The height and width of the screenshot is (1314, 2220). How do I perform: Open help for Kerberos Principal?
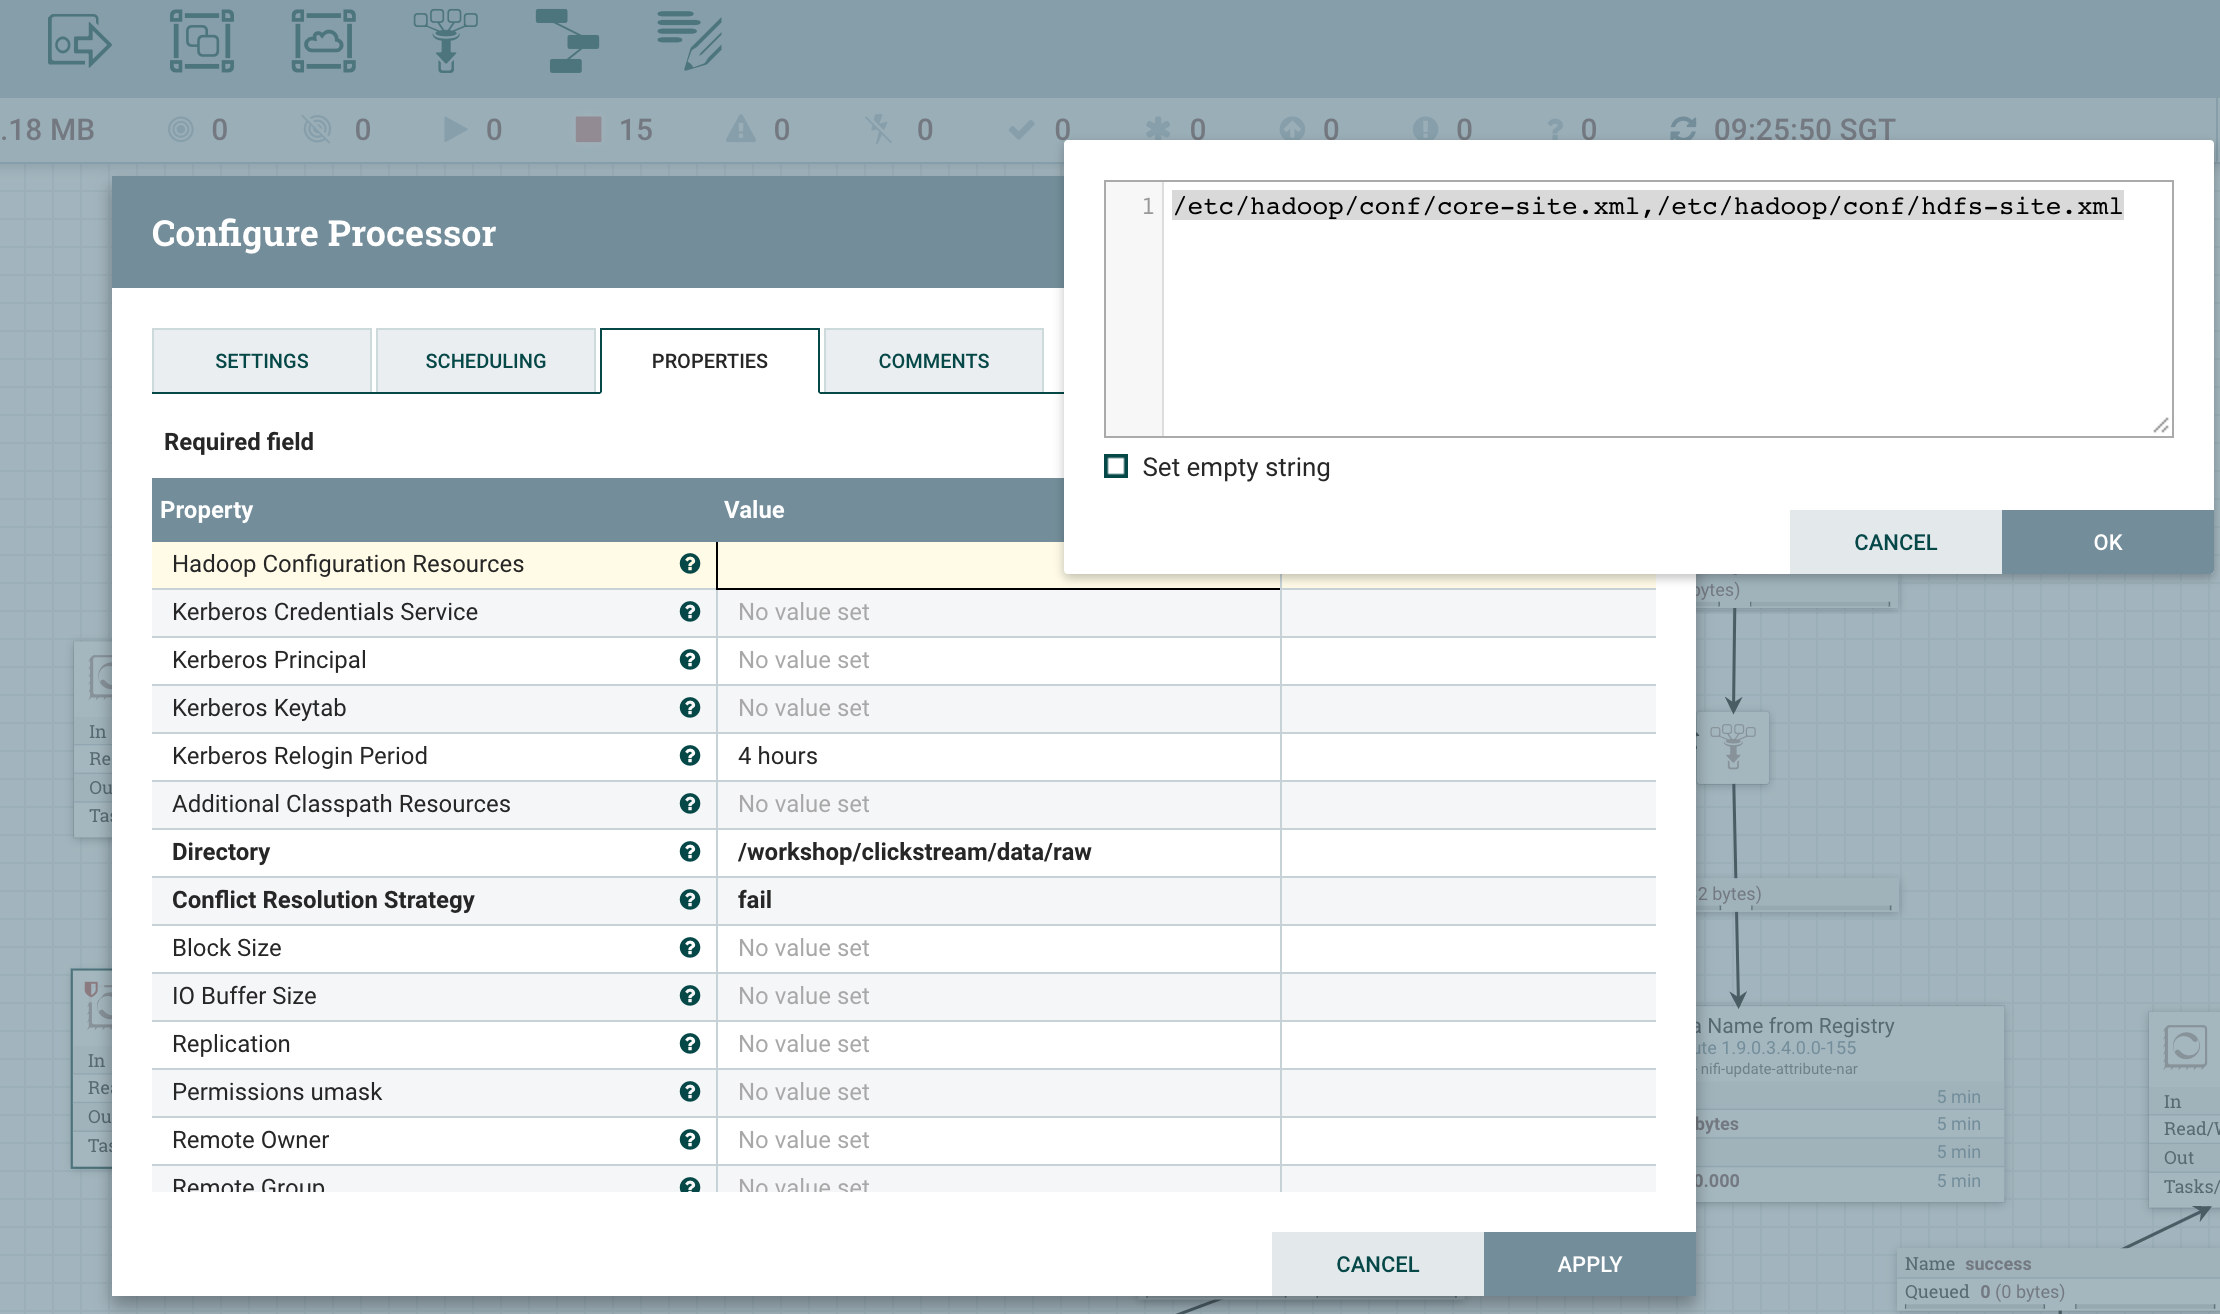(689, 660)
